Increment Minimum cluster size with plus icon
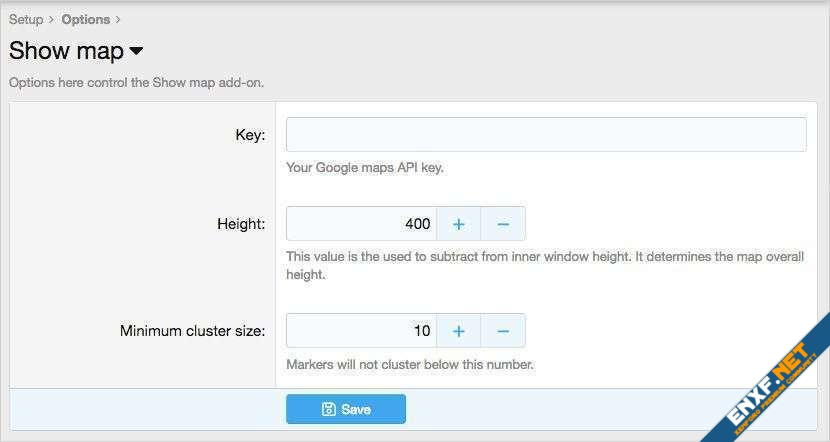The height and width of the screenshot is (442, 830). coord(458,331)
